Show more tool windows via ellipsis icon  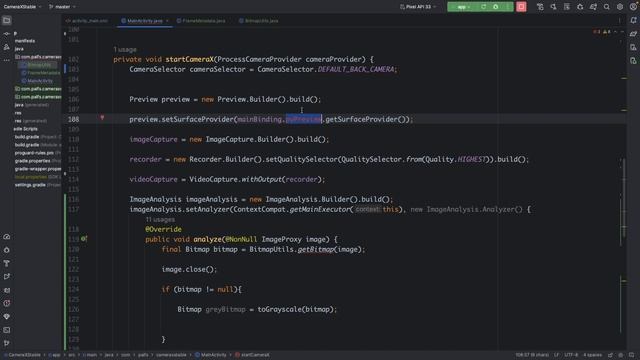7,60
